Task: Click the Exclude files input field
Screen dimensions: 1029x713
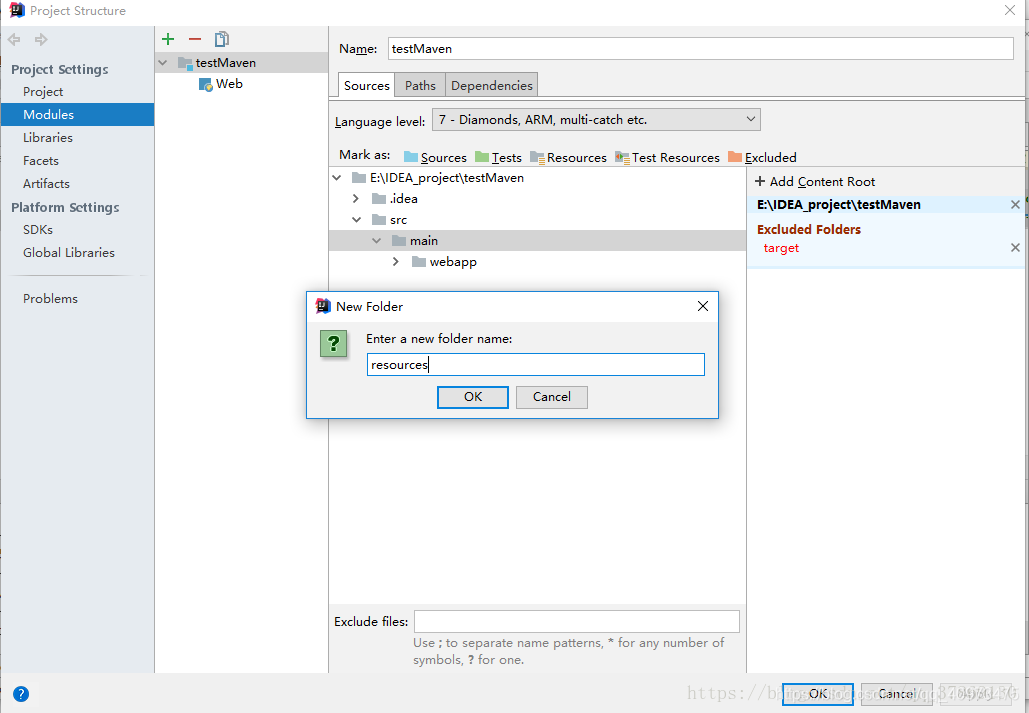Action: (x=577, y=622)
